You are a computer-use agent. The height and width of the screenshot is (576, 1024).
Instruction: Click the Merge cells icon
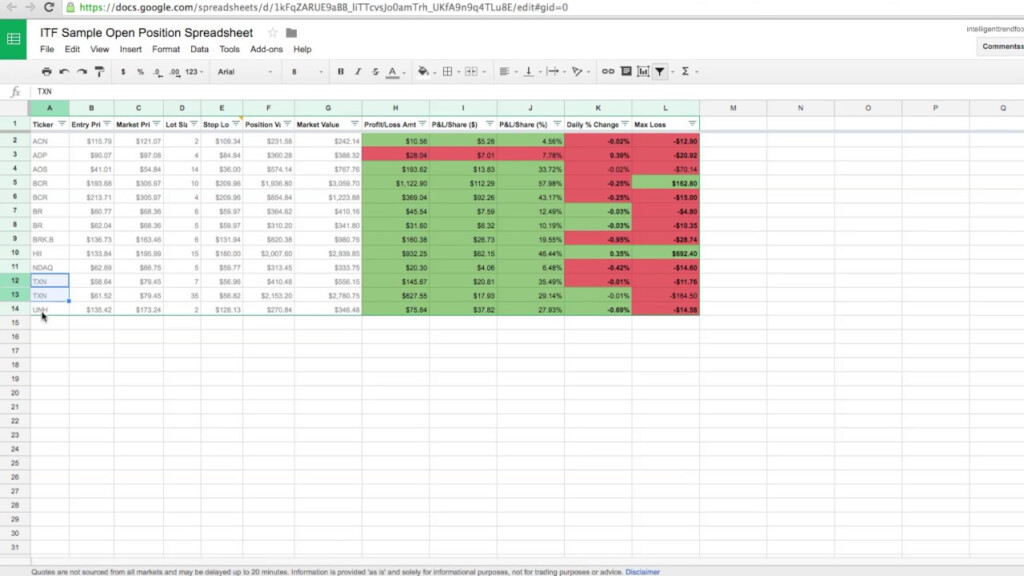point(471,71)
